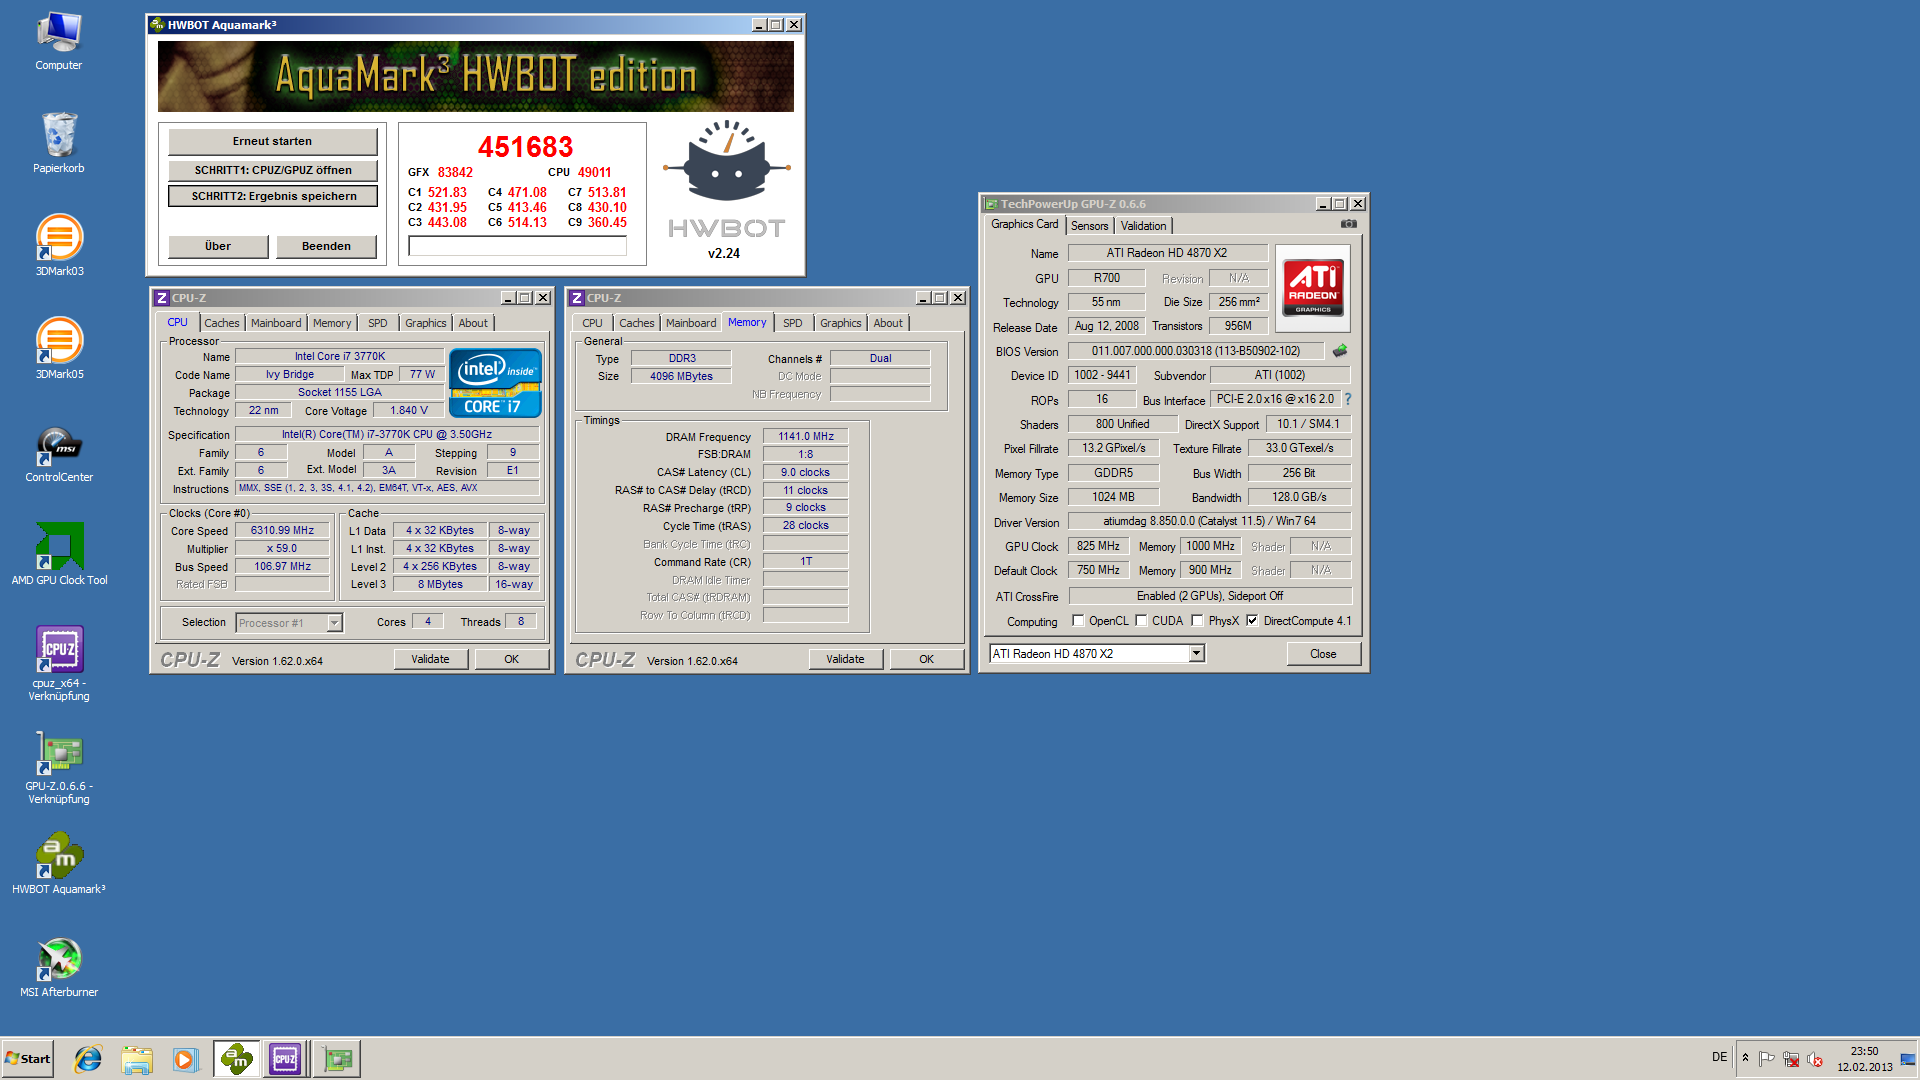Click the Driver Version field in GPU-Z

1209,521
